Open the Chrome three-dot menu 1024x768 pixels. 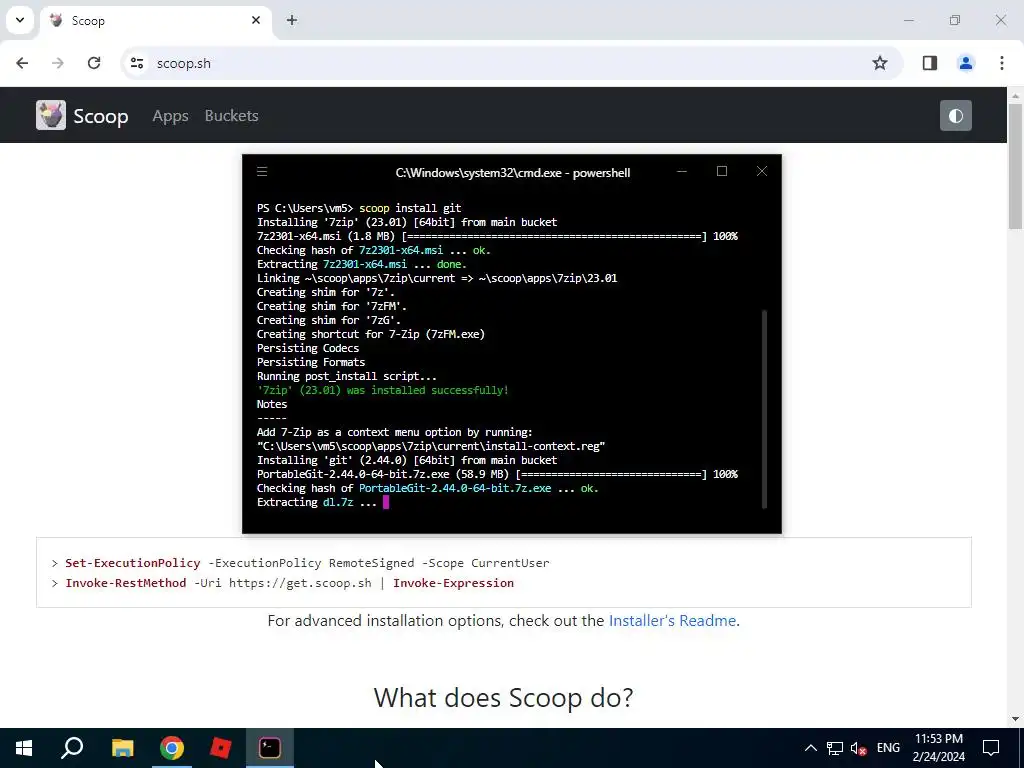tap(1001, 63)
